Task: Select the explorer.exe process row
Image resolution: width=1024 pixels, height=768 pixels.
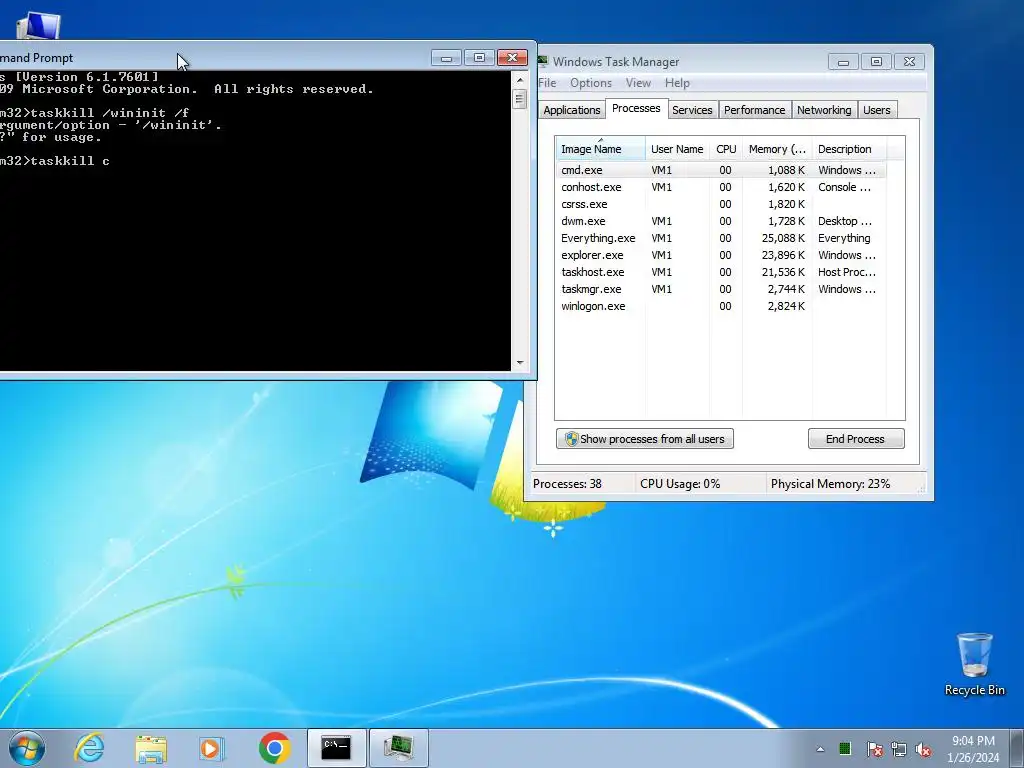Action: (x=720, y=255)
